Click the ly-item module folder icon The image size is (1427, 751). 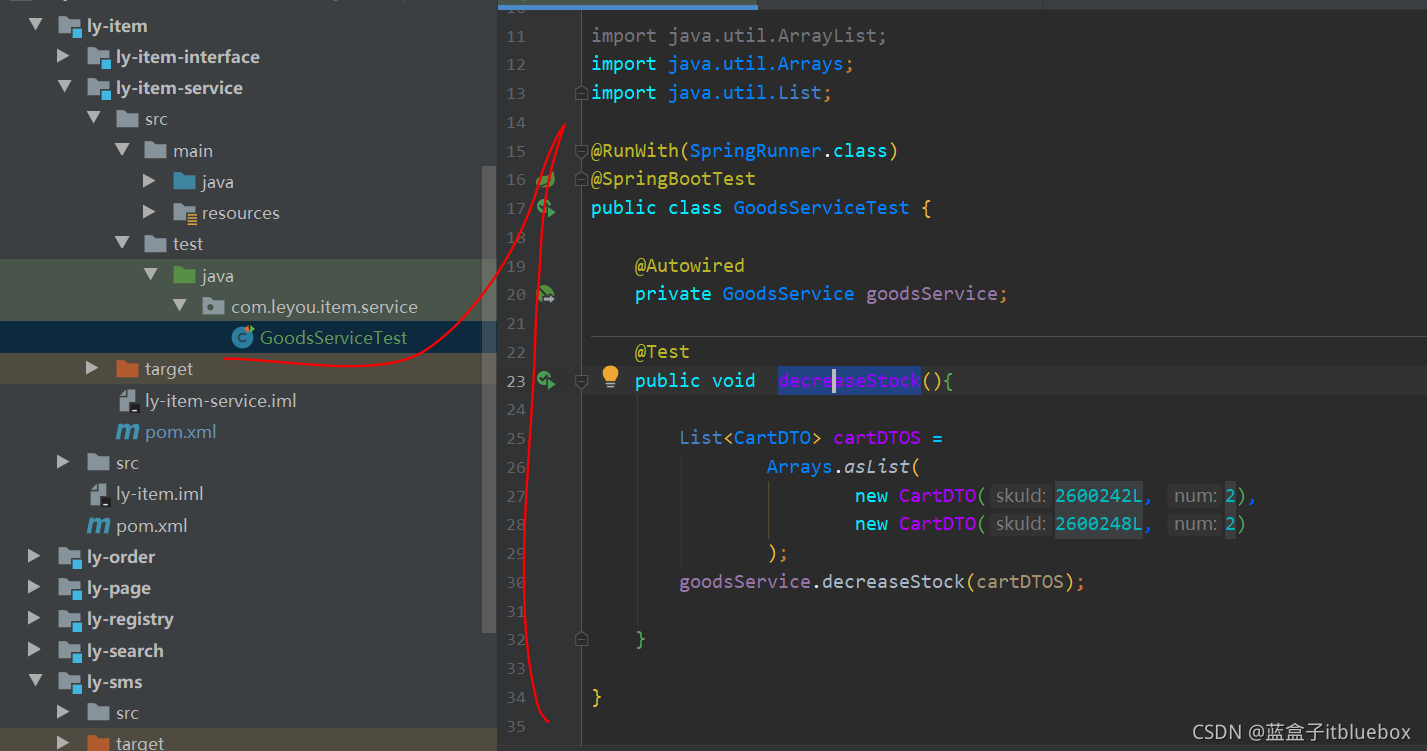tap(70, 26)
